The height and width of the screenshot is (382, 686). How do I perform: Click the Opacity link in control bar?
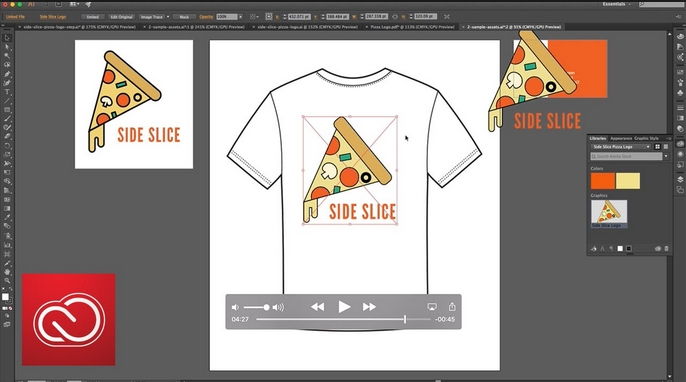206,17
